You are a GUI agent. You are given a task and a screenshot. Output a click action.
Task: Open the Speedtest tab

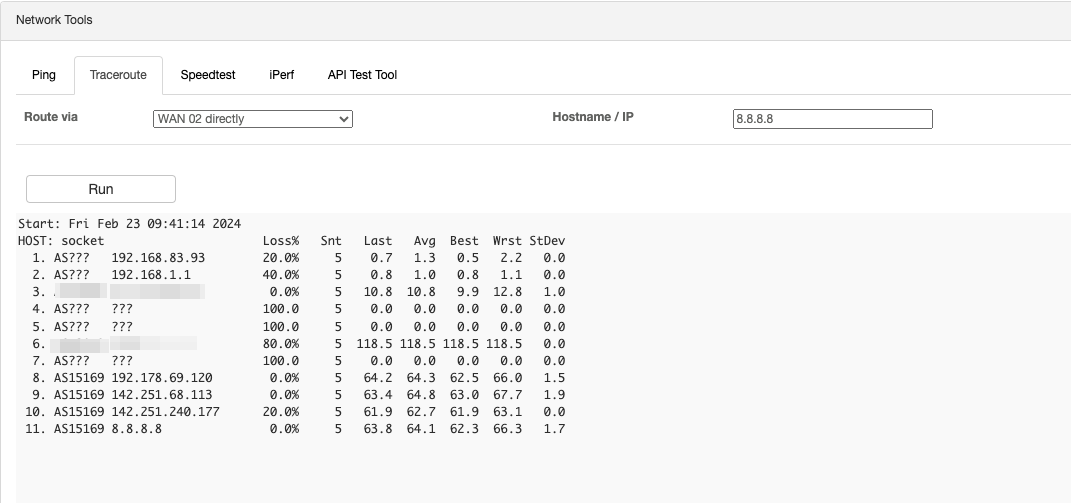(208, 75)
